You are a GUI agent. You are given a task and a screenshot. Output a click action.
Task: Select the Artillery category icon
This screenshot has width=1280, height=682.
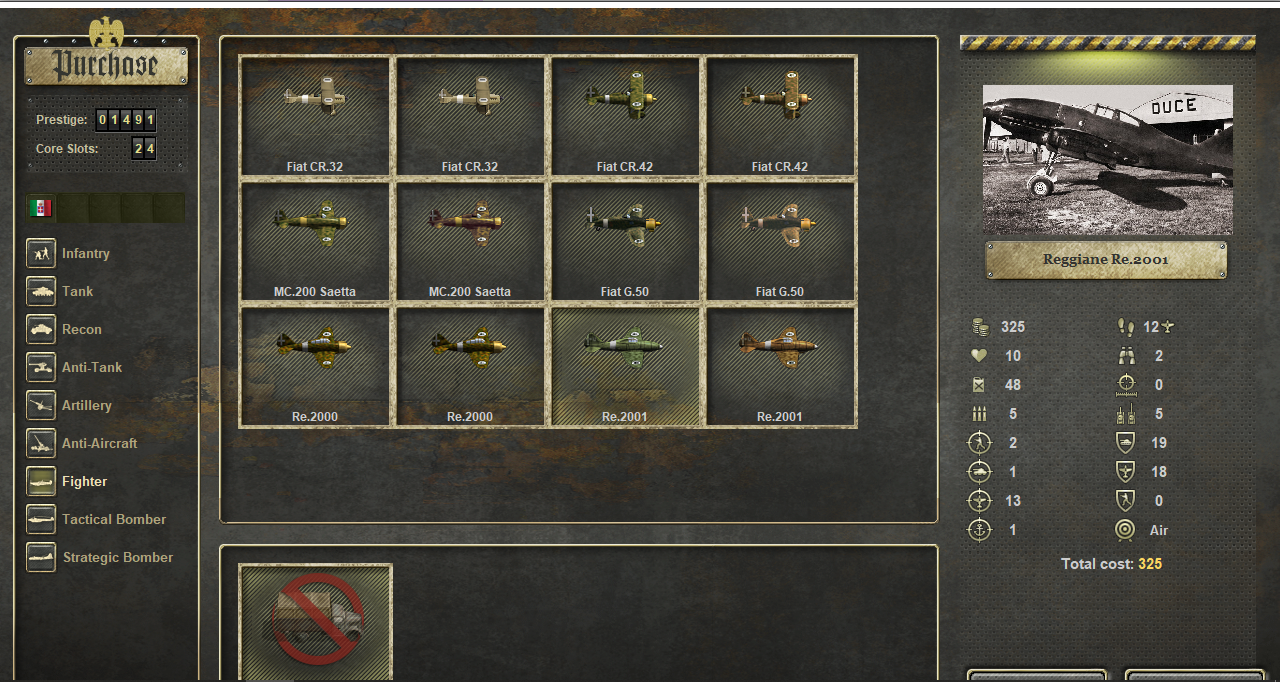tap(41, 405)
